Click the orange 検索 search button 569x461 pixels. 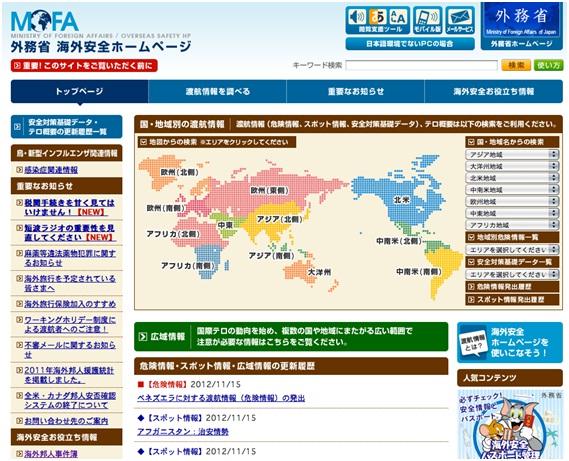pos(516,65)
